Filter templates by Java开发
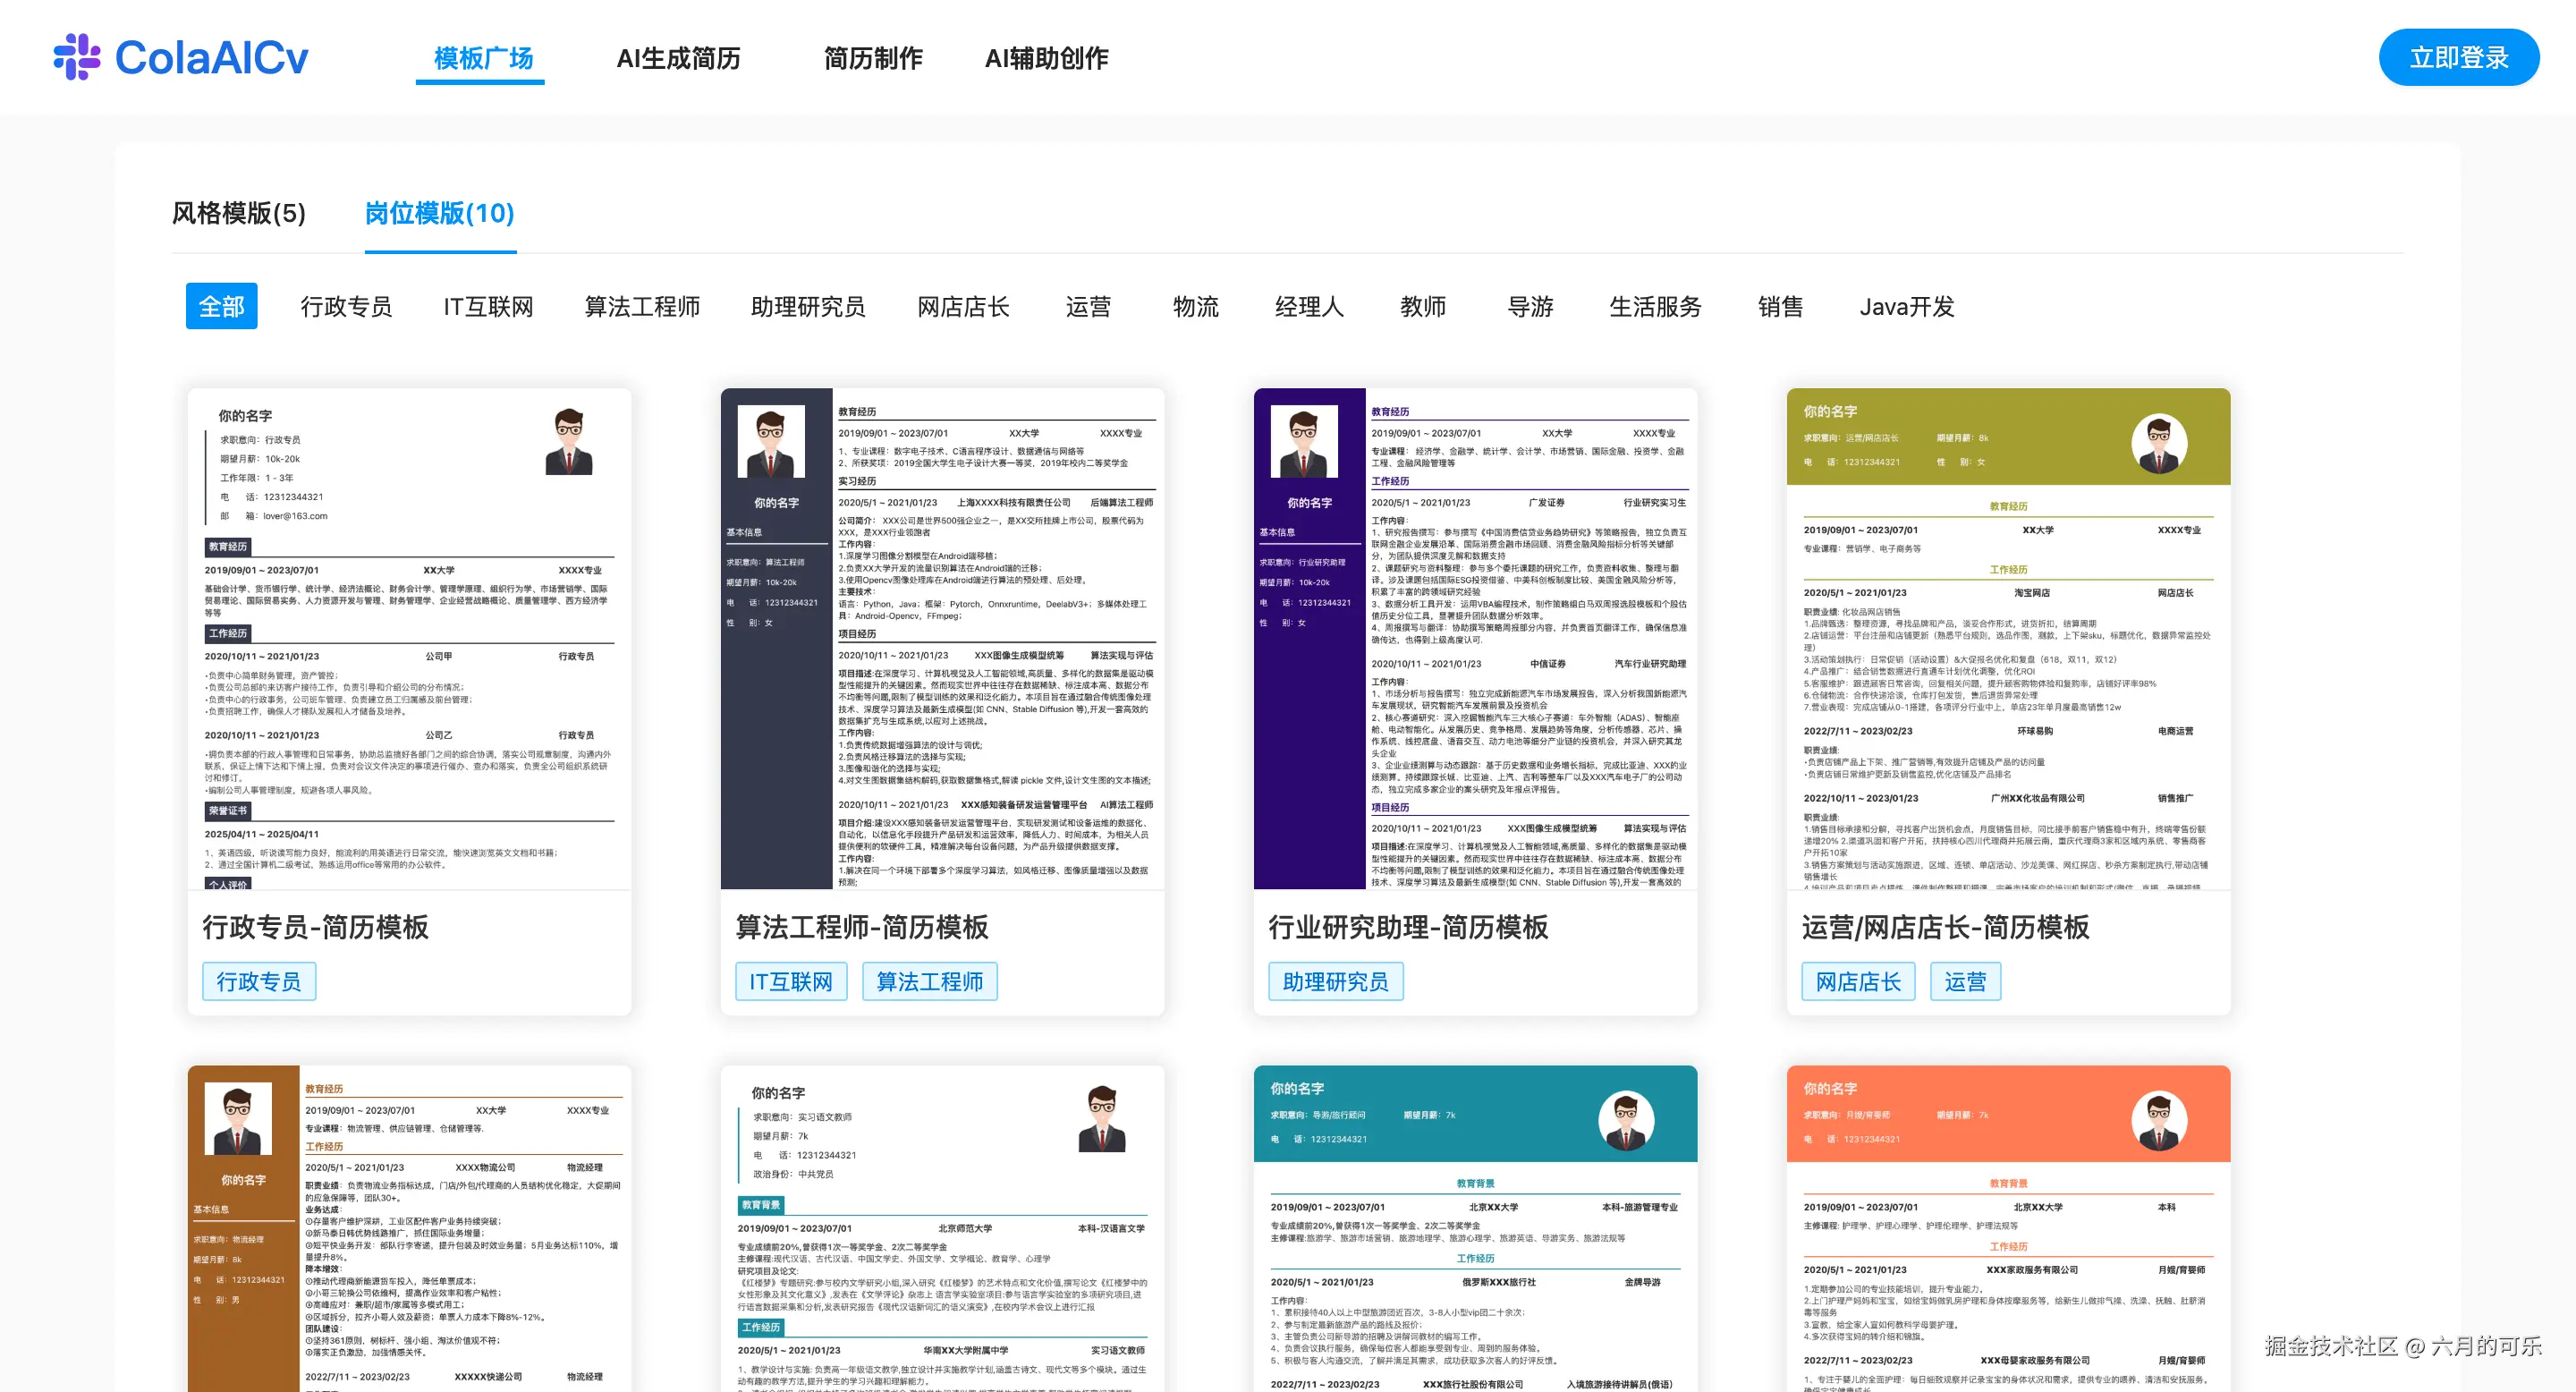The width and height of the screenshot is (2576, 1392). coord(1906,306)
